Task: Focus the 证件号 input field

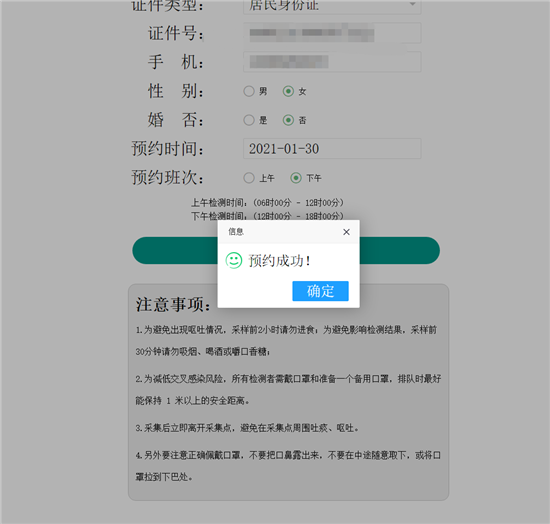Action: coord(332,33)
